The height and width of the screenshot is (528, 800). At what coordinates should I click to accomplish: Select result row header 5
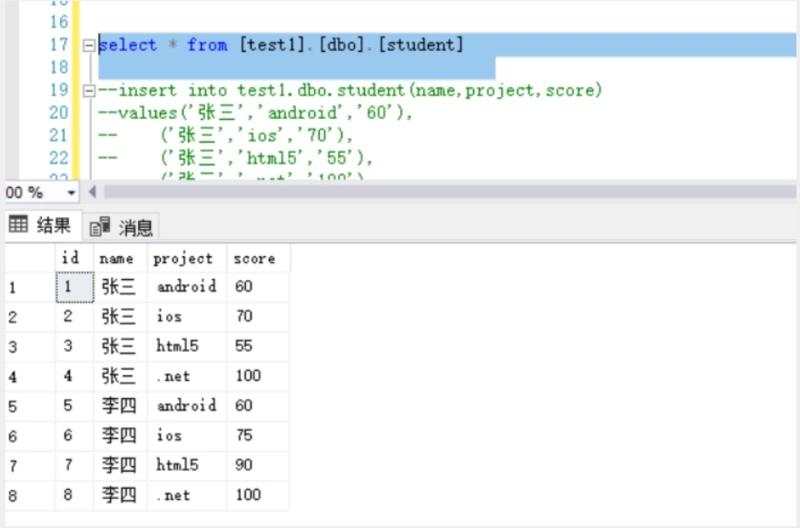(x=30, y=407)
